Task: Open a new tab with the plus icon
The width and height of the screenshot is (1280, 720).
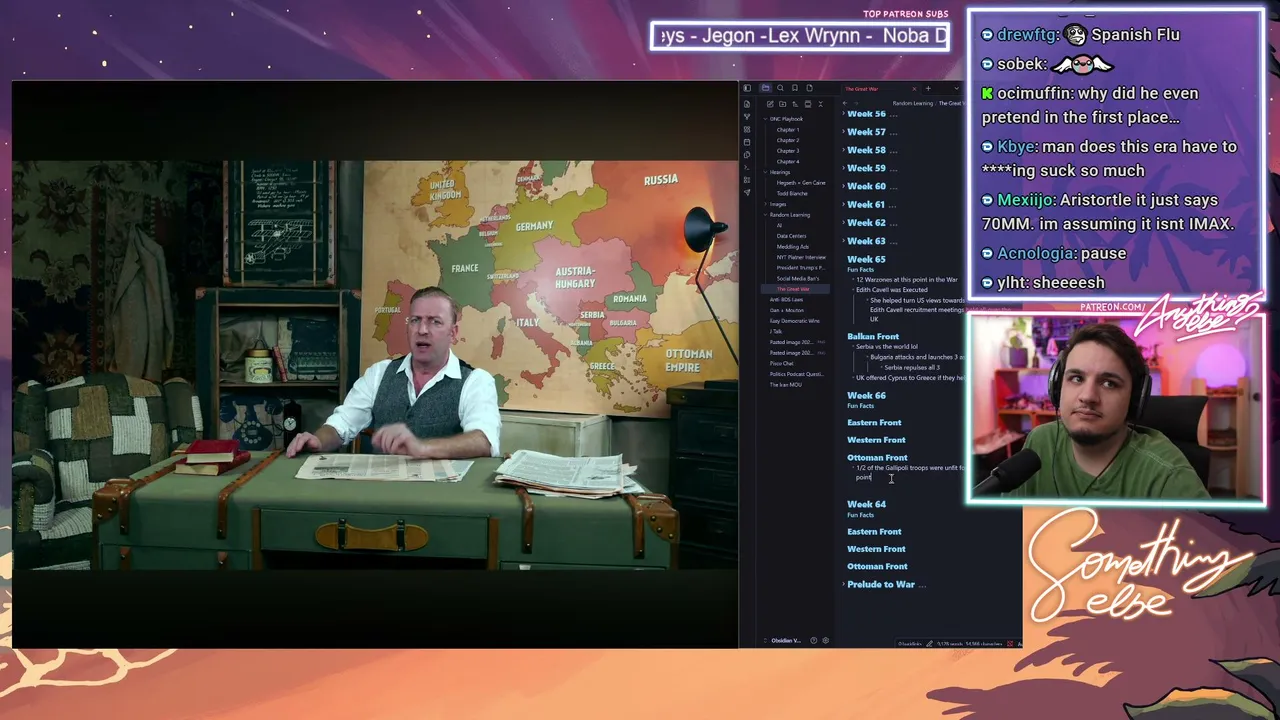Action: click(928, 88)
